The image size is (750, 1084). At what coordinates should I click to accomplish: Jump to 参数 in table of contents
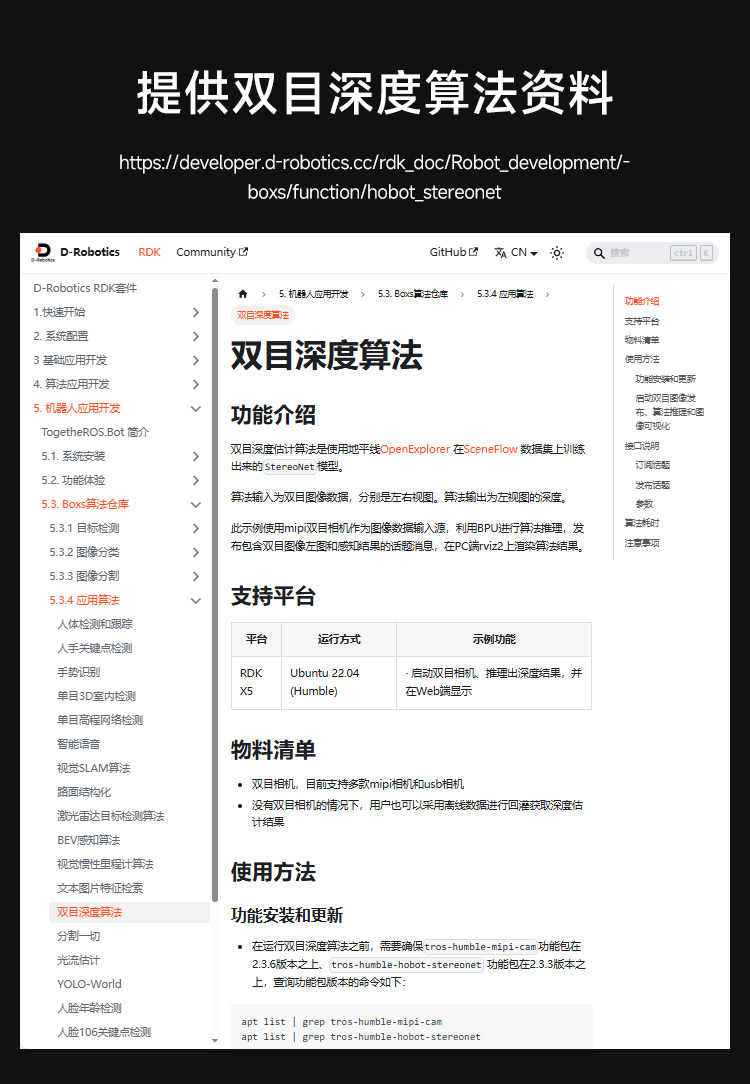pos(644,504)
